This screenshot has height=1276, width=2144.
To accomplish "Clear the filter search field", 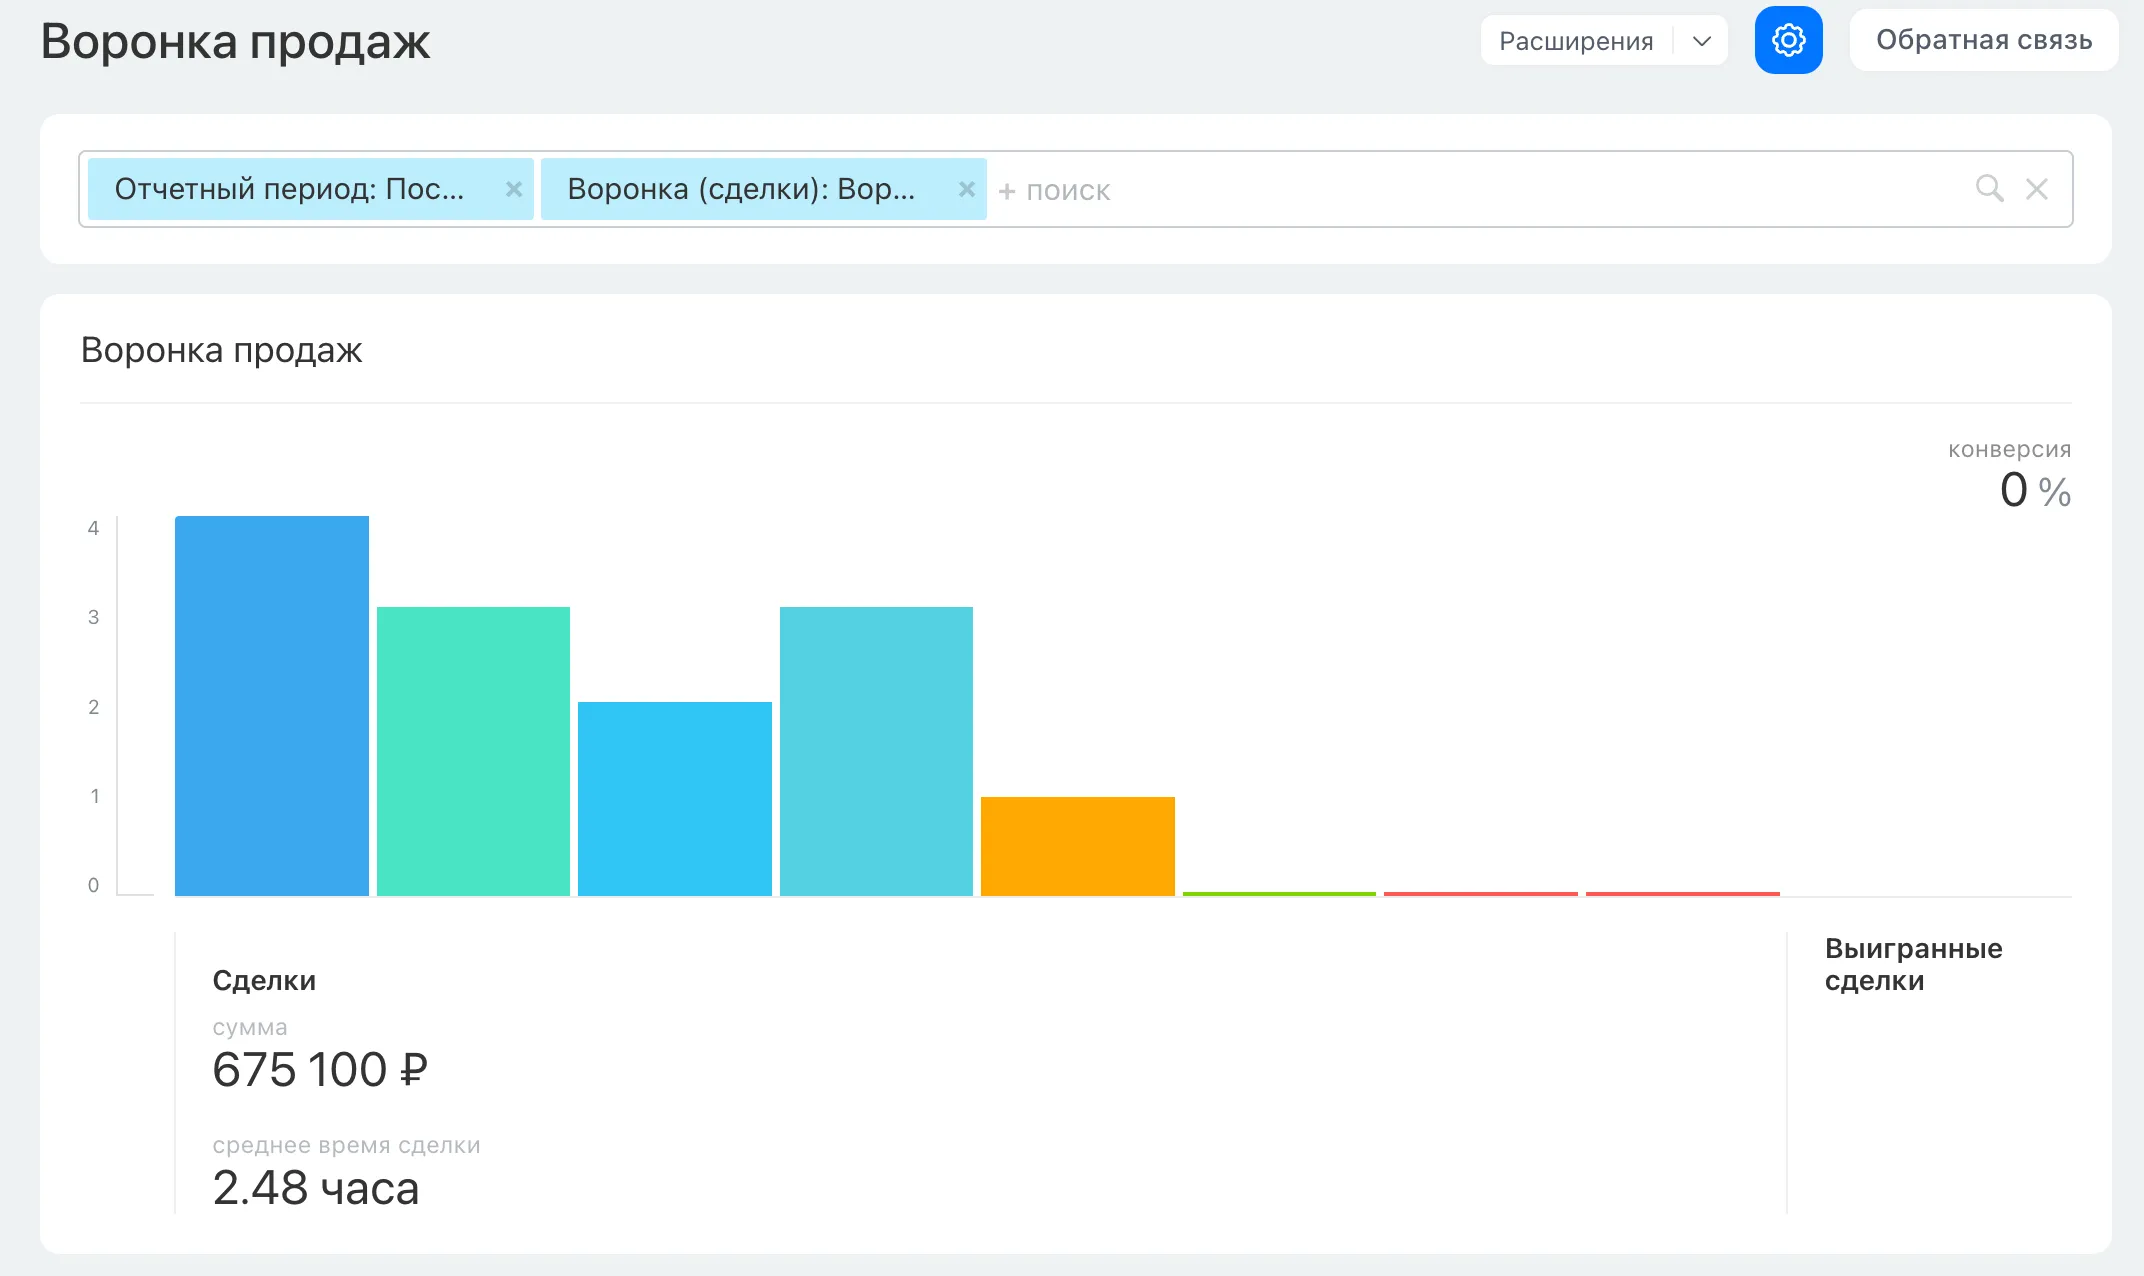I will click(x=2037, y=189).
